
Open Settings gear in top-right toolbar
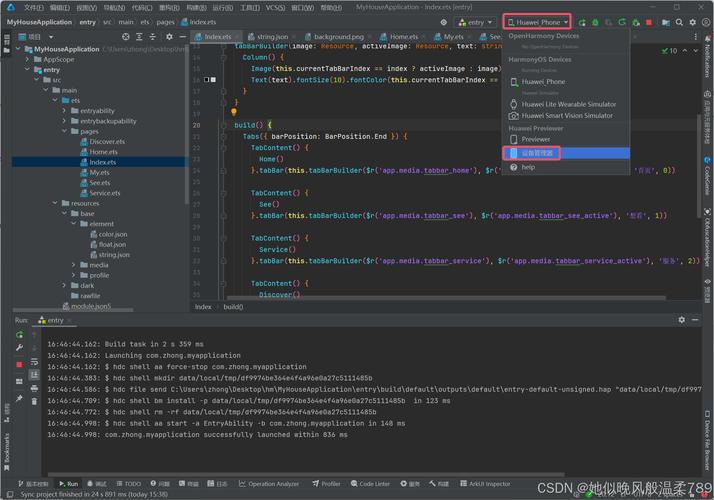[x=693, y=22]
